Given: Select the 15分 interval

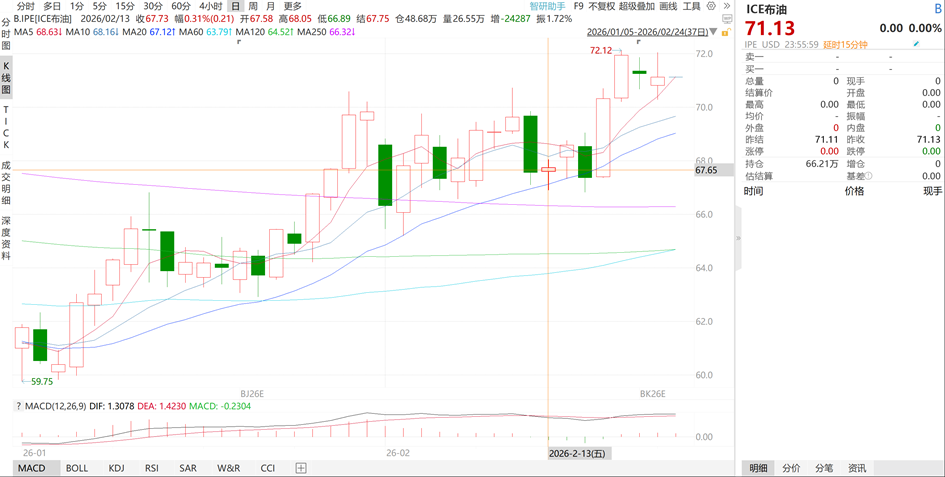Looking at the screenshot, I should 125,6.
